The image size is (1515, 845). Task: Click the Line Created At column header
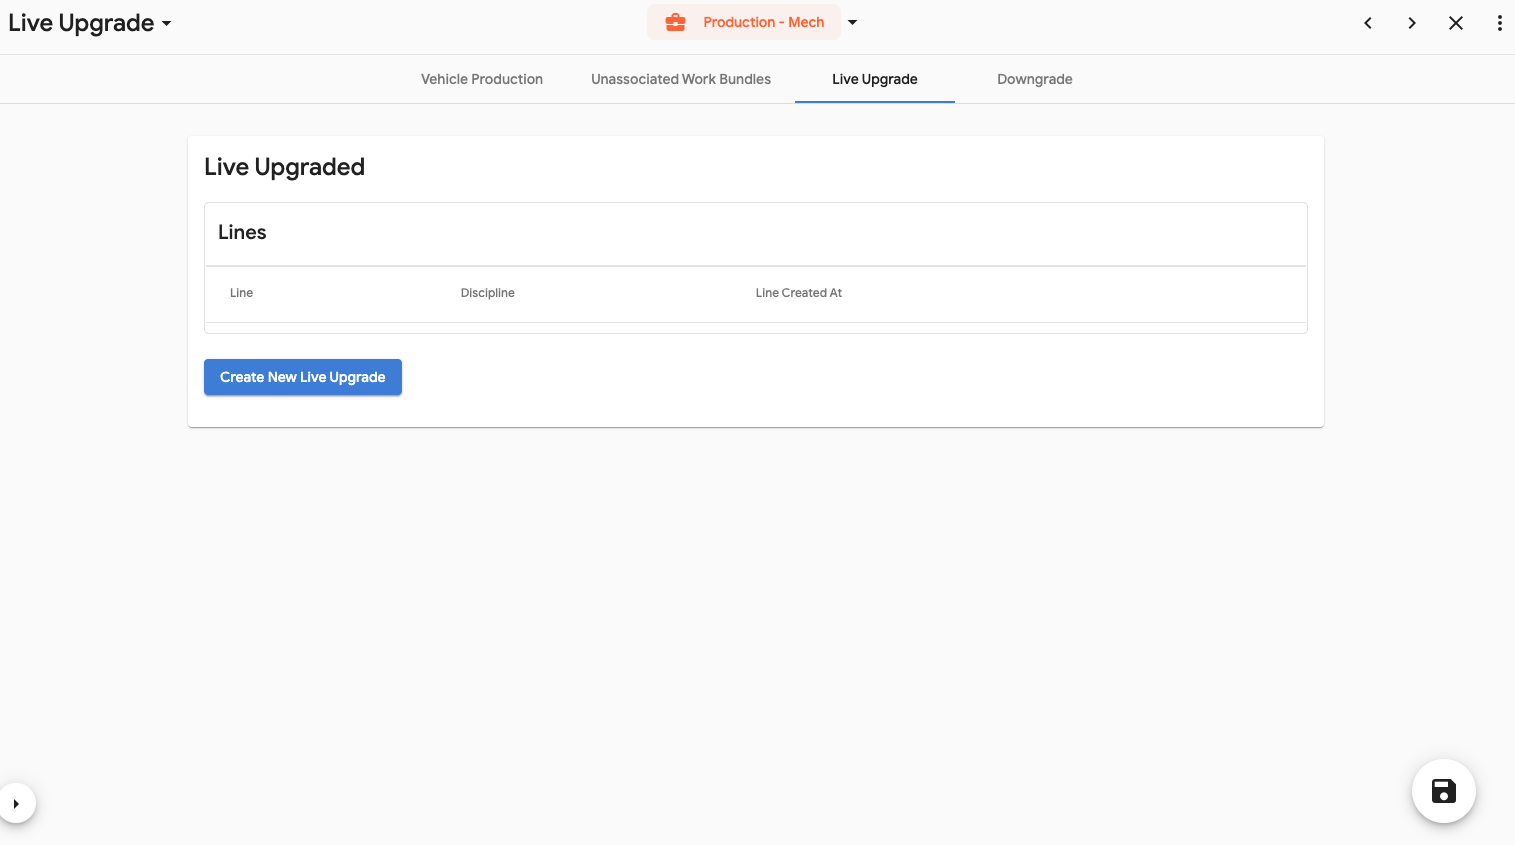(x=799, y=293)
